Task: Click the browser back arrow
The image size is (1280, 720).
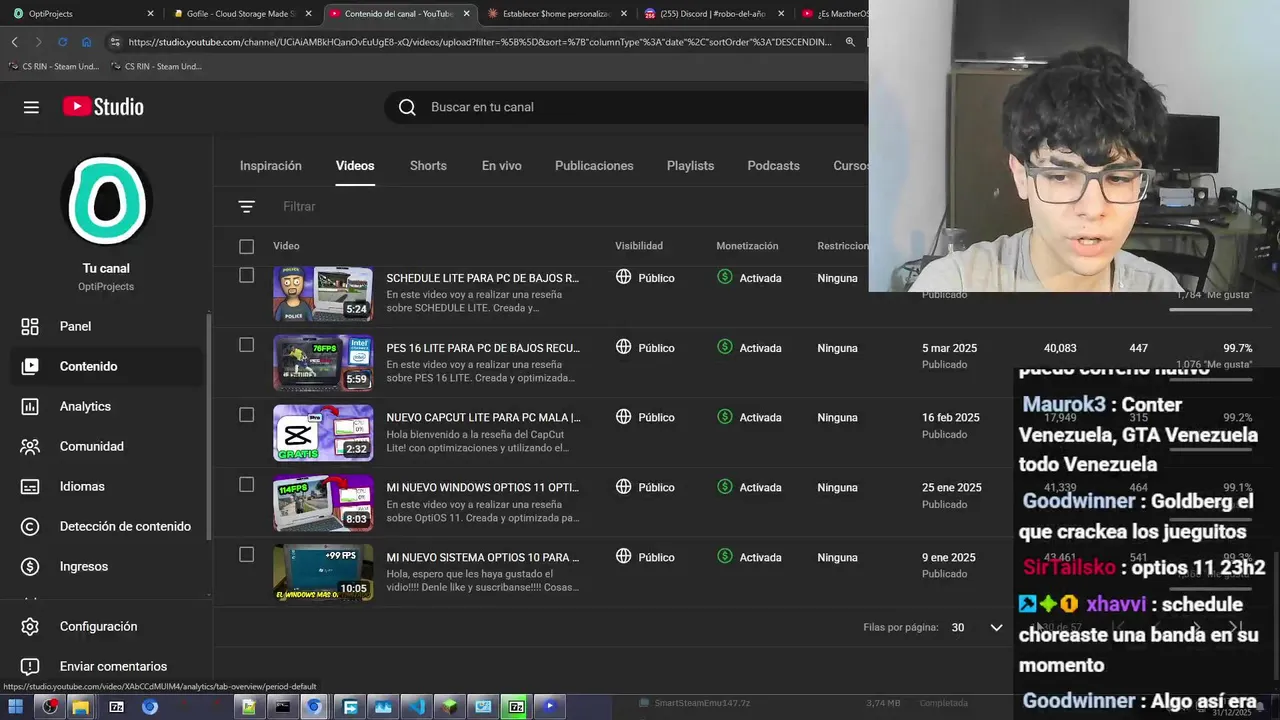Action: 14,42
